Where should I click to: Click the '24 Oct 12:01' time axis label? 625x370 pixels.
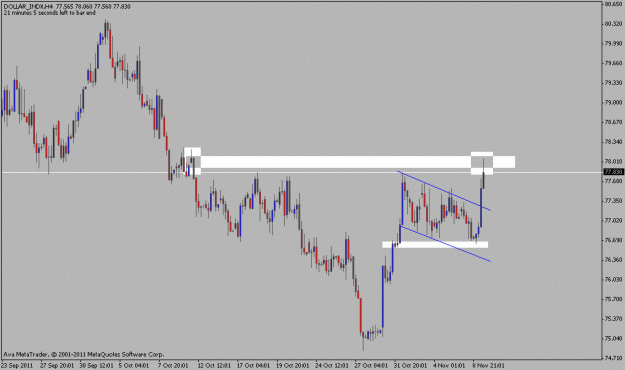click(x=332, y=365)
